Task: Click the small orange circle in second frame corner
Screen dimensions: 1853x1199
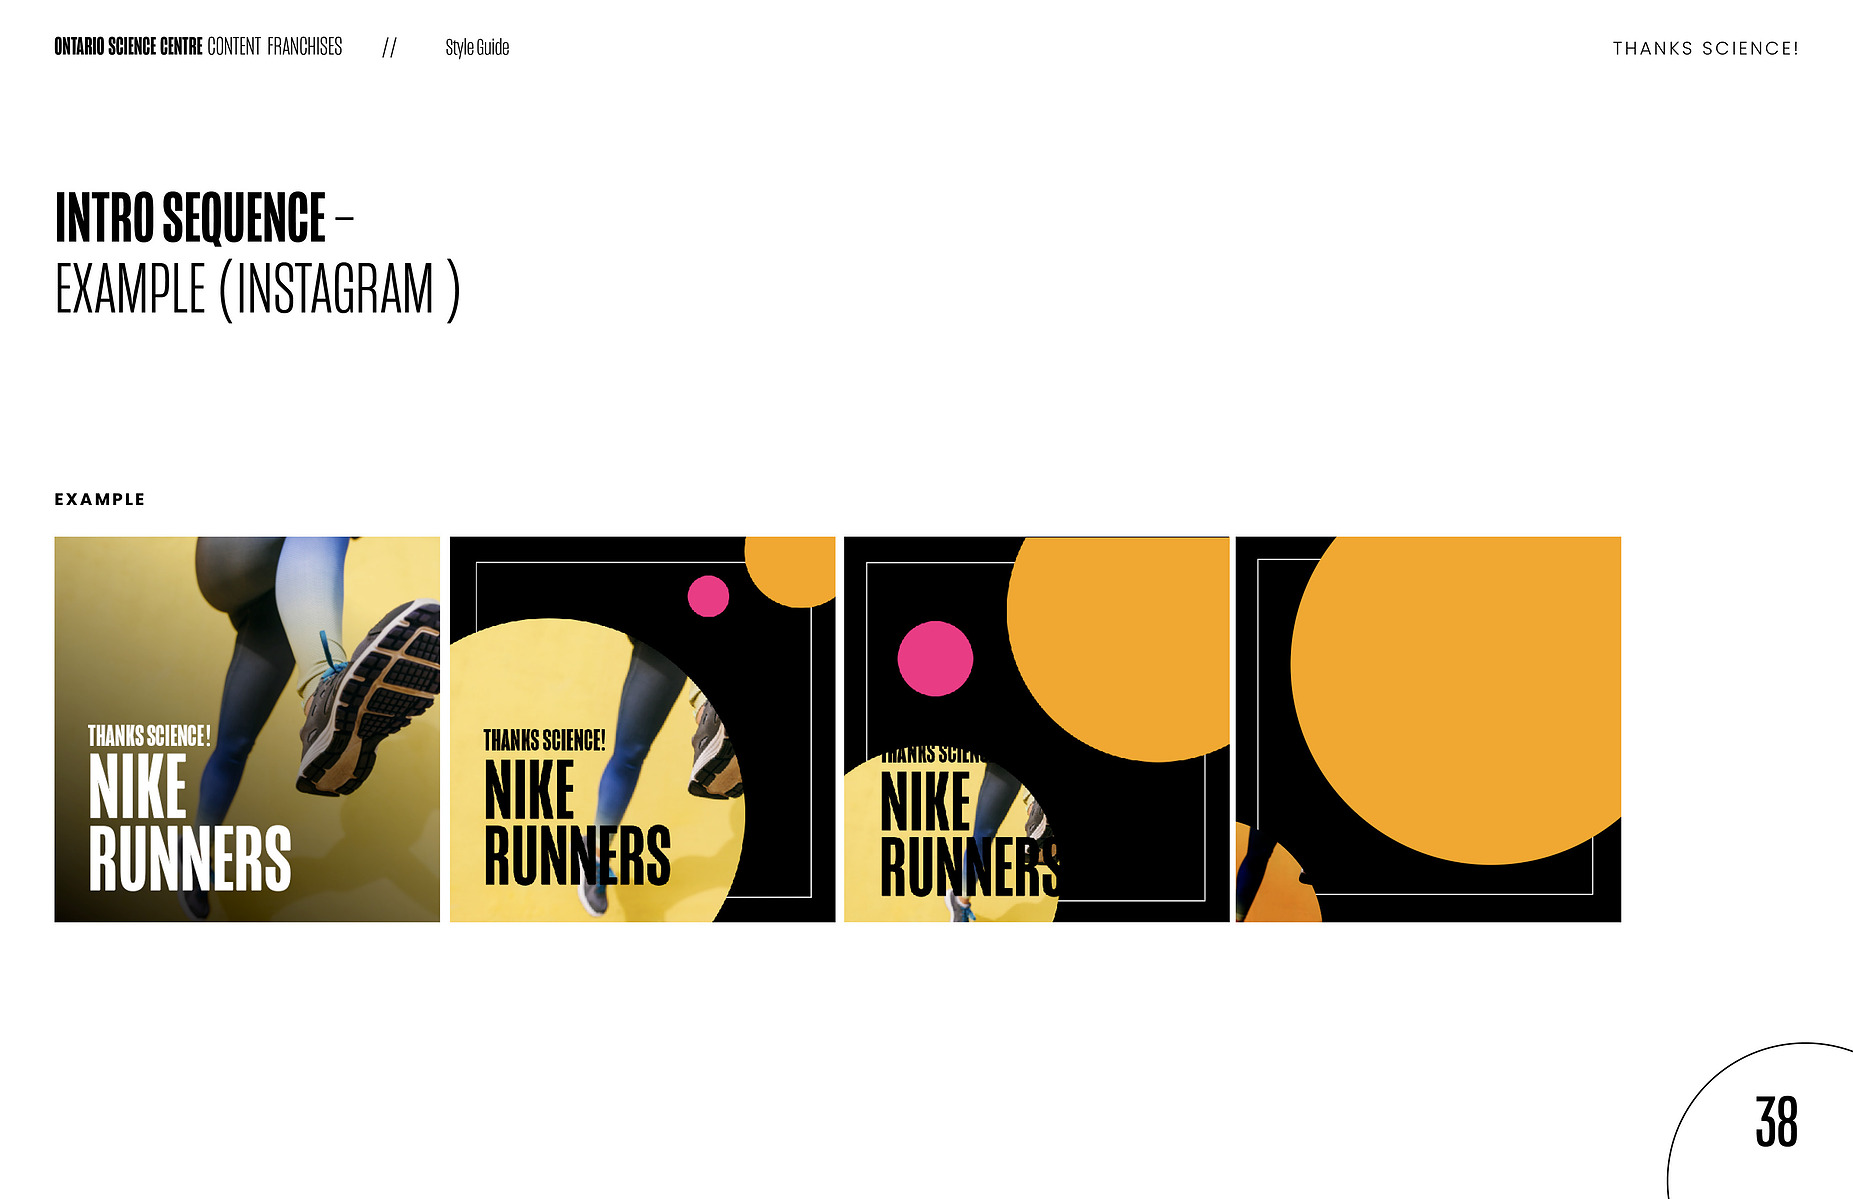Action: pos(791,571)
